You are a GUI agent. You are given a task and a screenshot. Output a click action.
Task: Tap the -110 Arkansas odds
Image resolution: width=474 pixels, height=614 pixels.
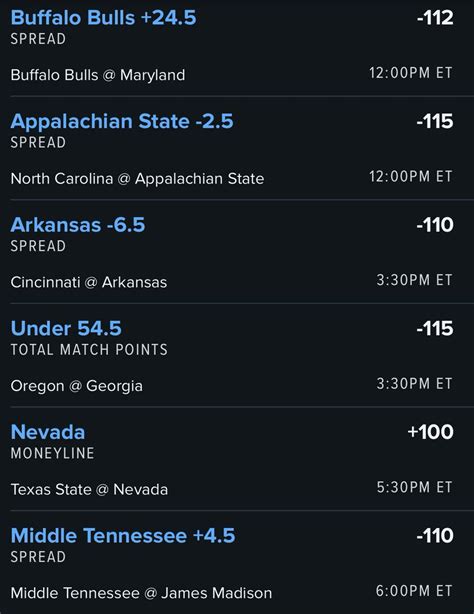click(x=435, y=225)
